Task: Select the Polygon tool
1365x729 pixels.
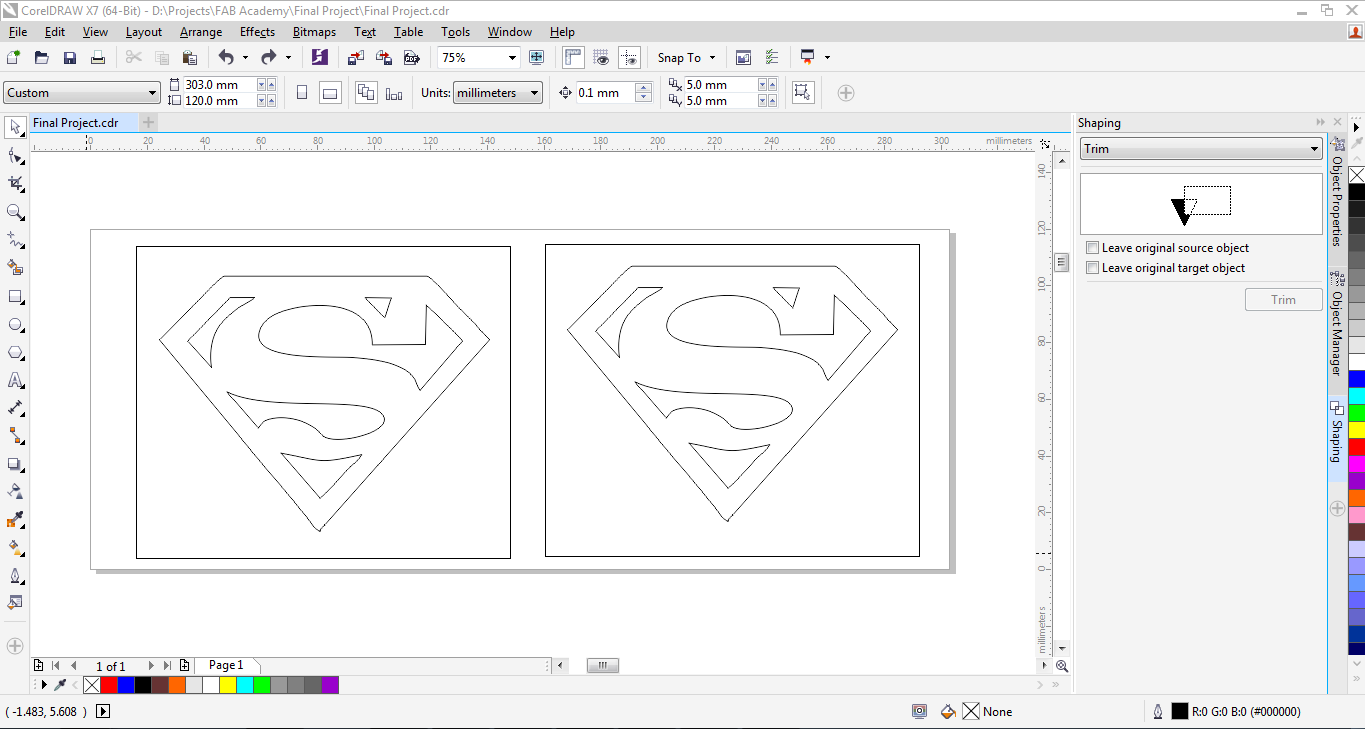Action: (x=15, y=353)
